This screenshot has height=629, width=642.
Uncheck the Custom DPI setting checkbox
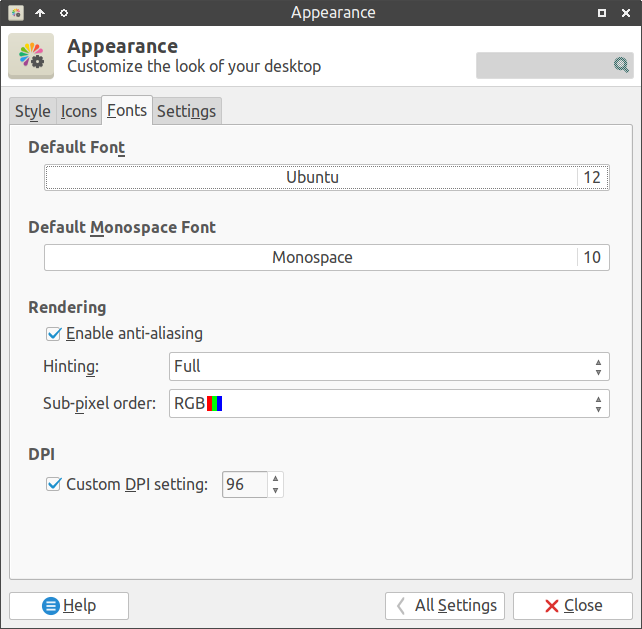coord(54,485)
